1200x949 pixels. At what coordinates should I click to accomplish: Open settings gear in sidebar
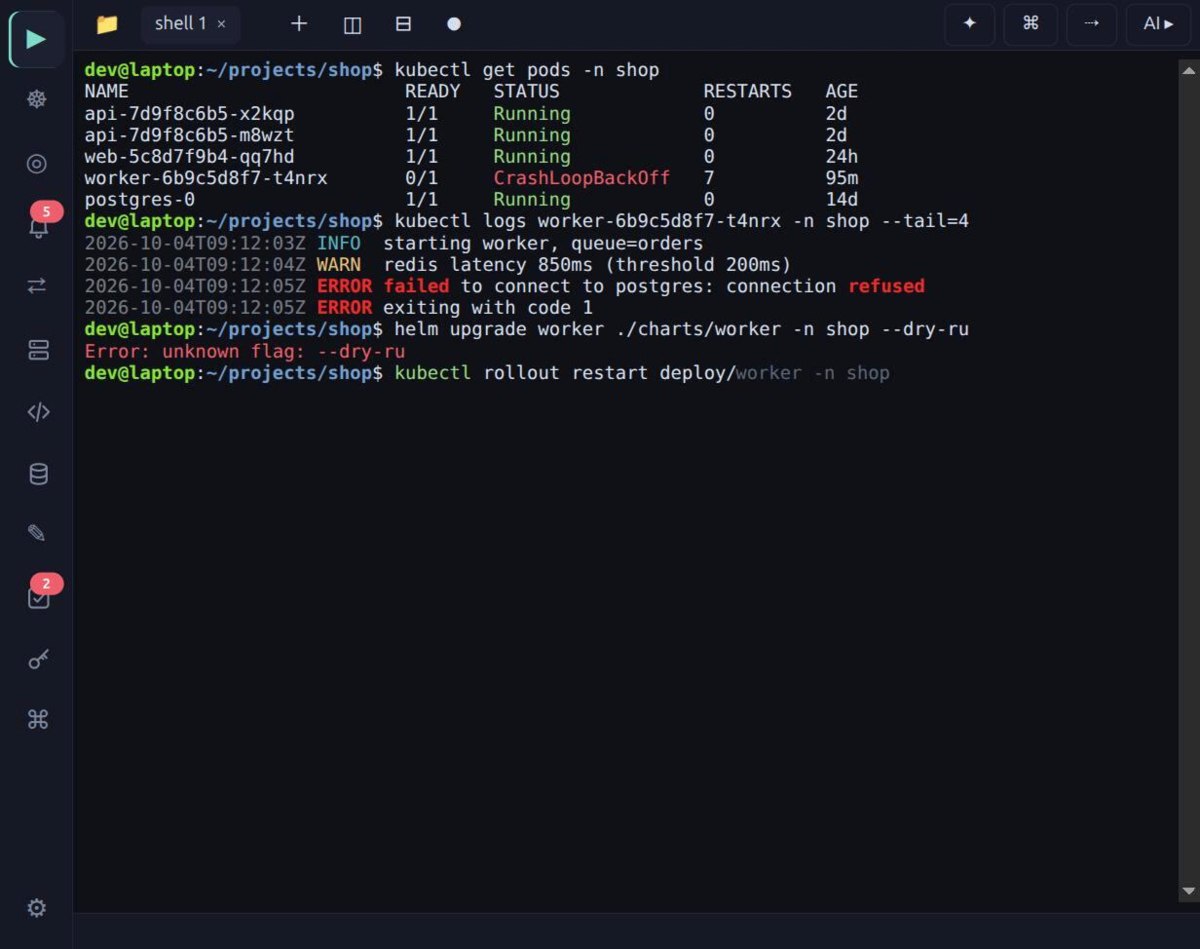point(37,908)
